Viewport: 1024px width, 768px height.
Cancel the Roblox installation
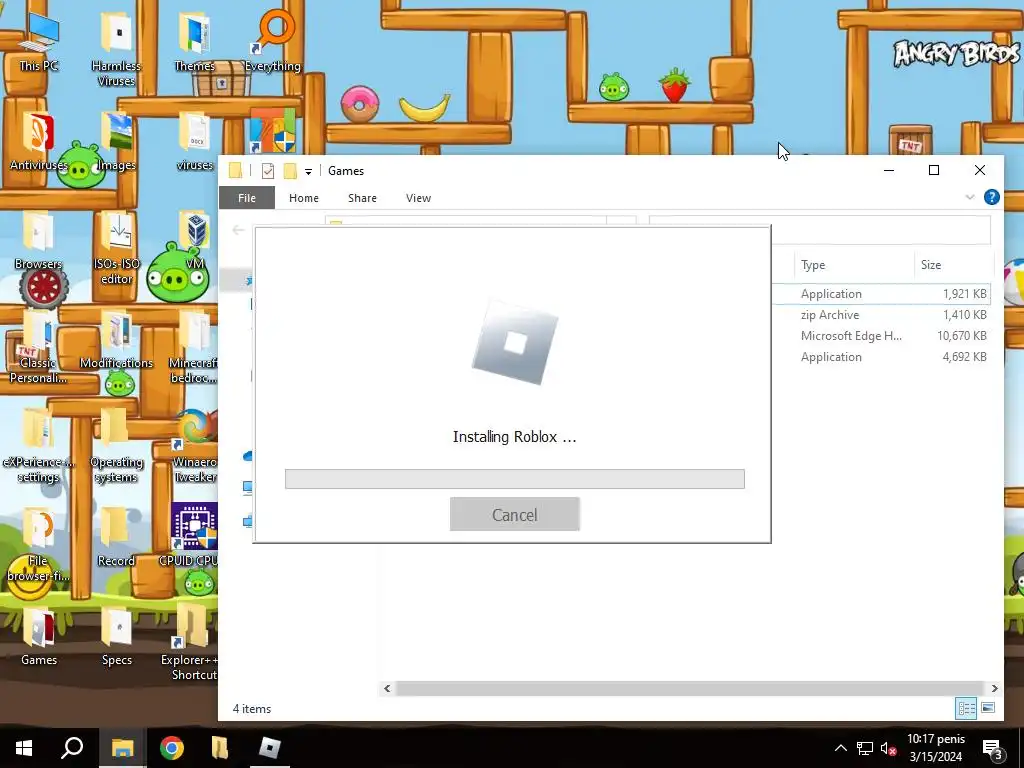coord(515,515)
